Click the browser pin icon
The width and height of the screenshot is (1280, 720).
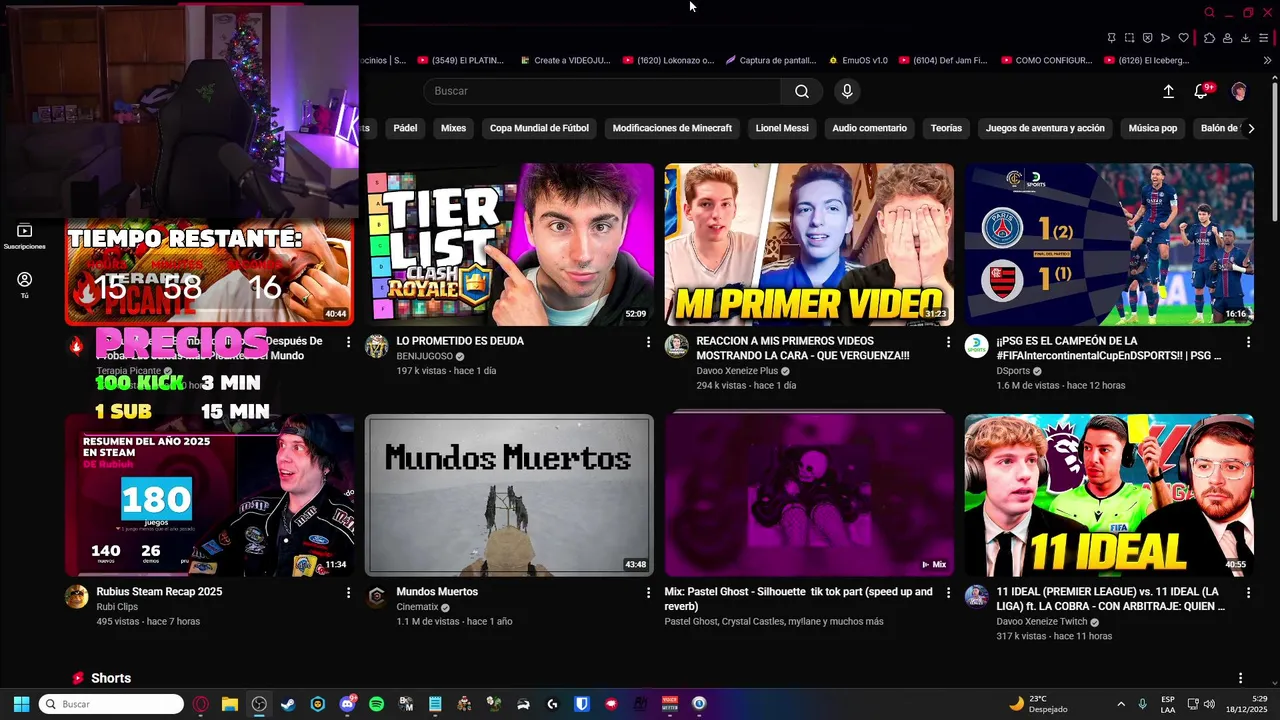[x=1111, y=38]
